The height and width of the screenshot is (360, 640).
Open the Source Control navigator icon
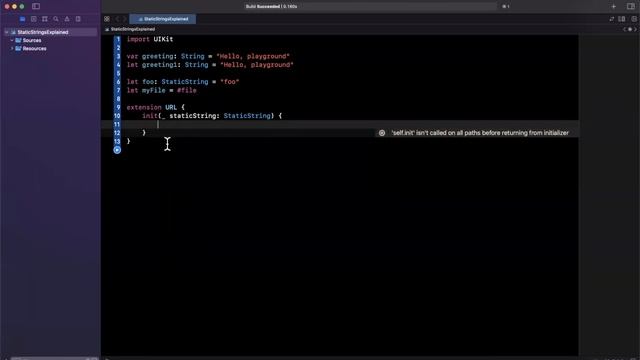coord(33,19)
